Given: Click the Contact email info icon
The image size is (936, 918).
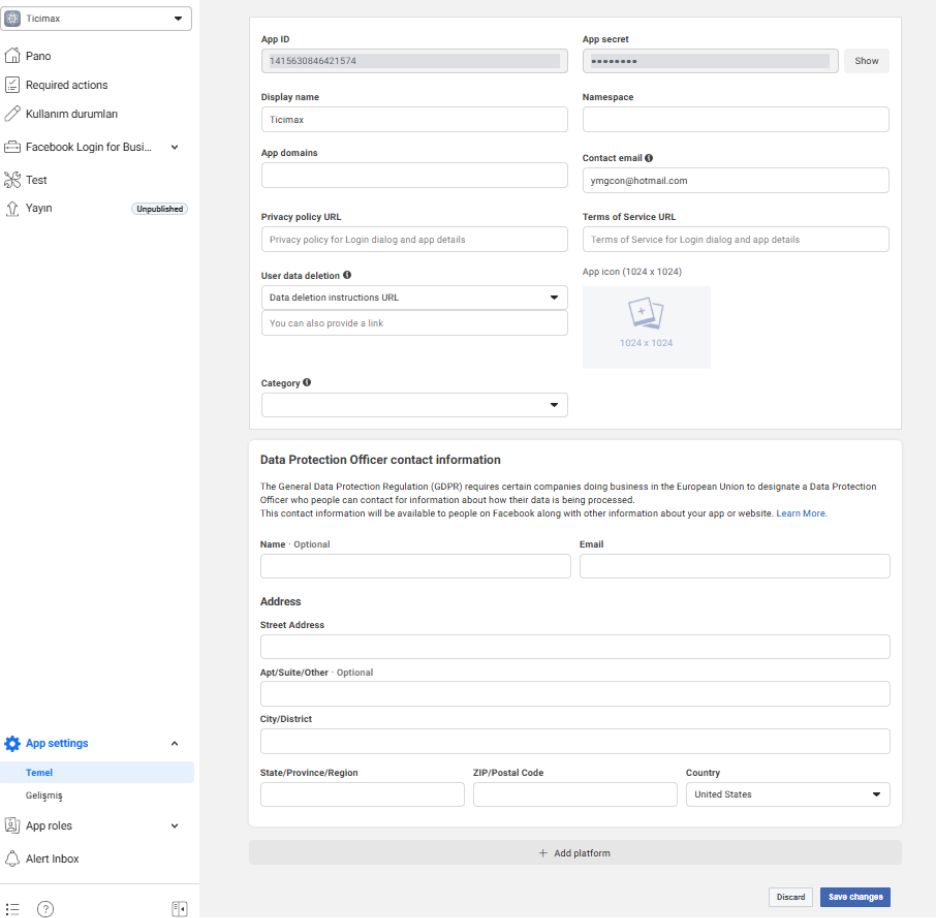Looking at the screenshot, I should point(649,158).
